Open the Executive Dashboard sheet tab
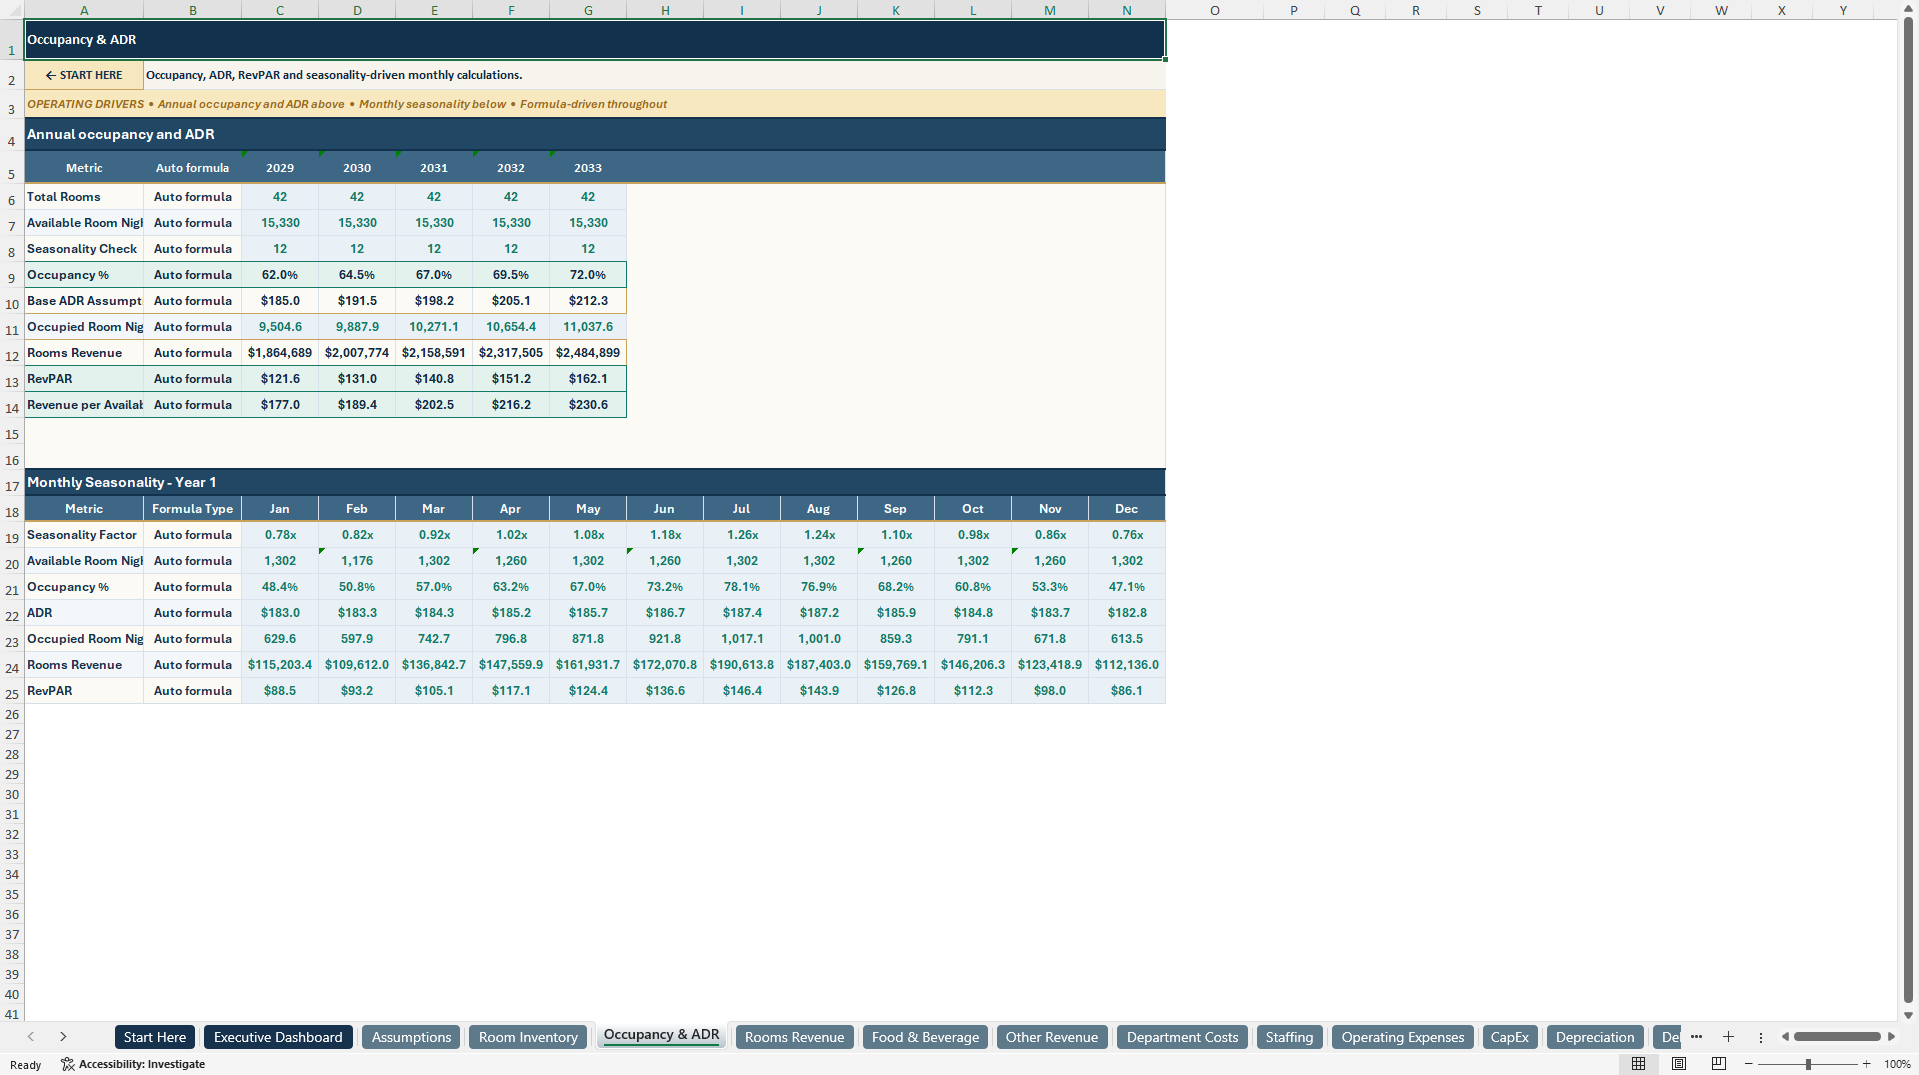The image size is (1919, 1075). click(278, 1037)
